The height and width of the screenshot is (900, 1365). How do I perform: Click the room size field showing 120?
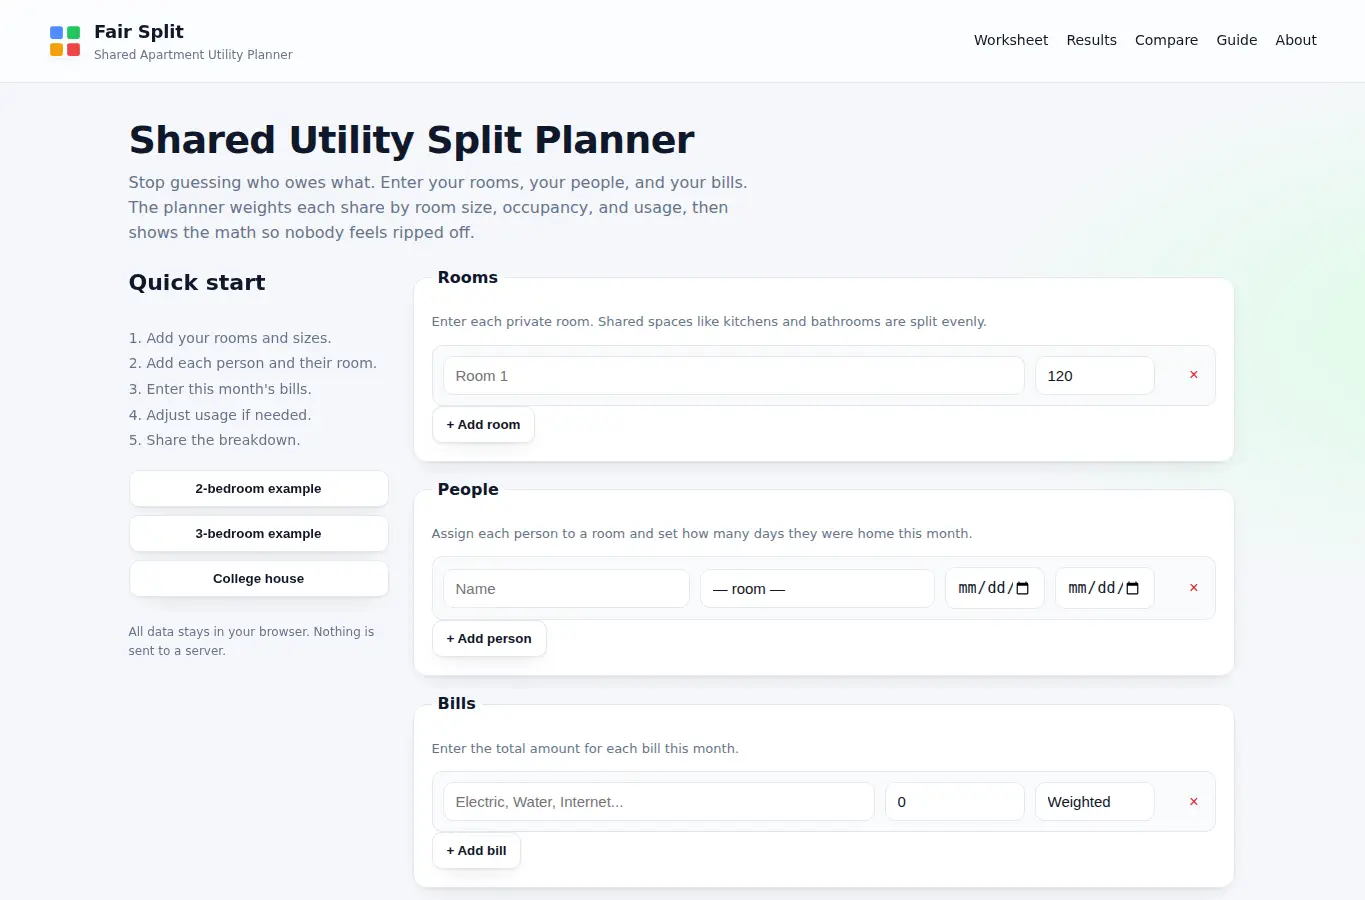pyautogui.click(x=1094, y=376)
